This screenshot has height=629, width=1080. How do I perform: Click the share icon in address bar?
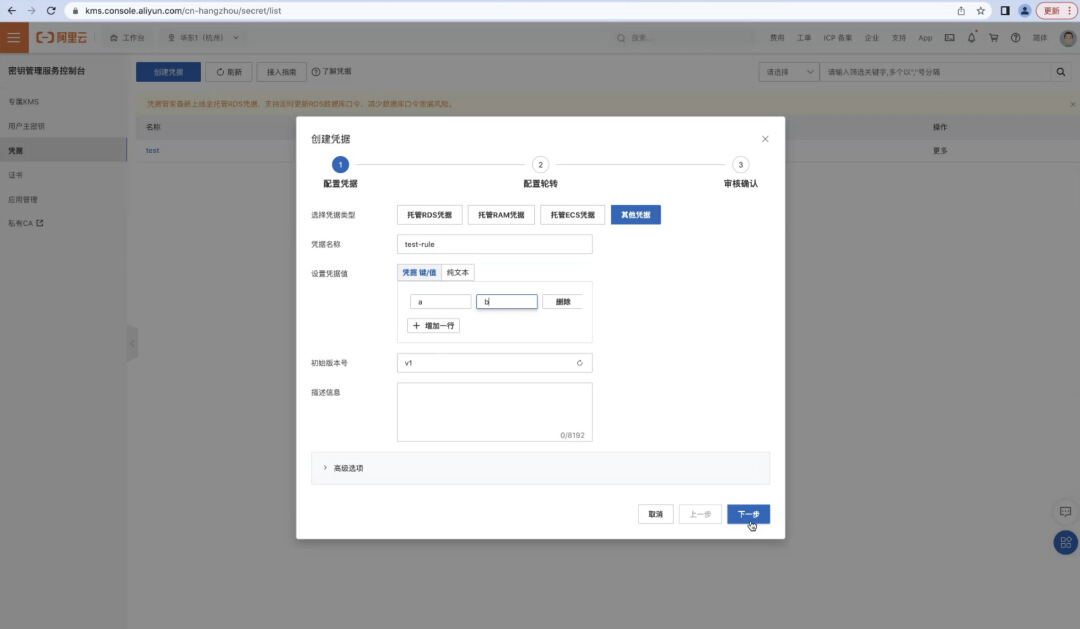pos(961,10)
